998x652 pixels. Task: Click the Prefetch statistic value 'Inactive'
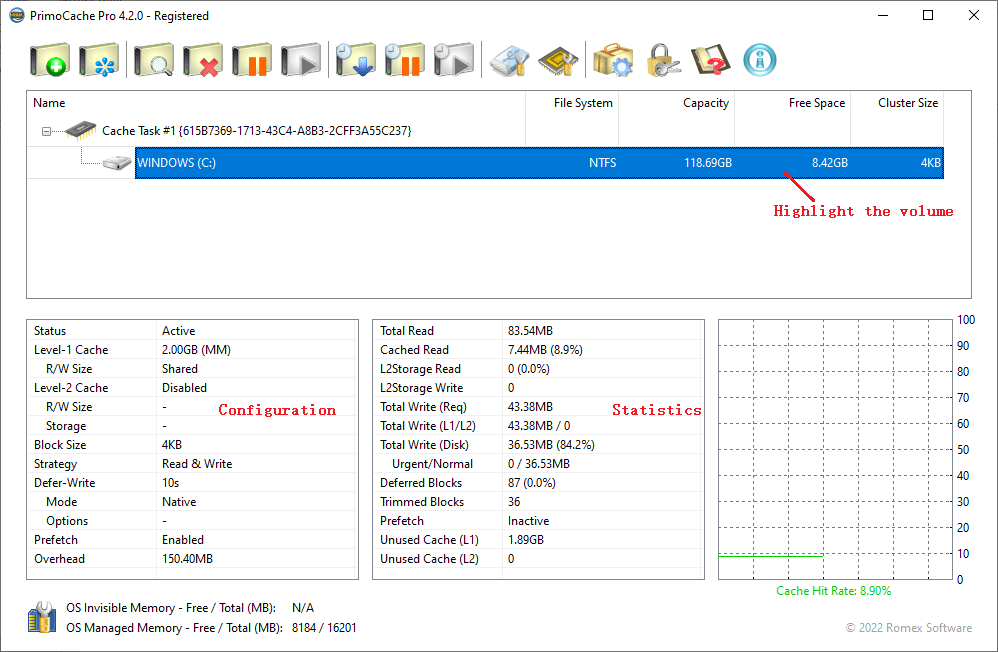pyautogui.click(x=528, y=521)
